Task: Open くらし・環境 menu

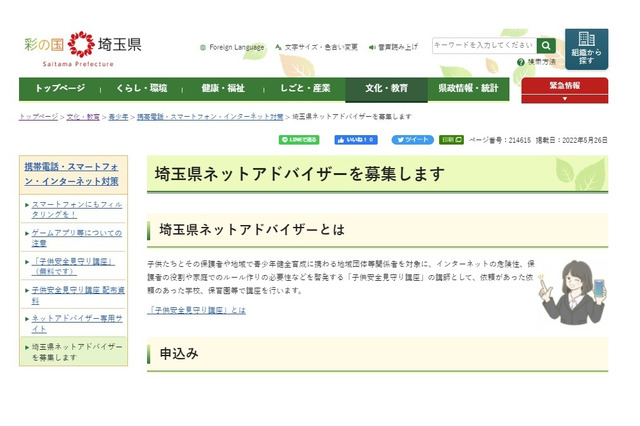Action: (141, 89)
